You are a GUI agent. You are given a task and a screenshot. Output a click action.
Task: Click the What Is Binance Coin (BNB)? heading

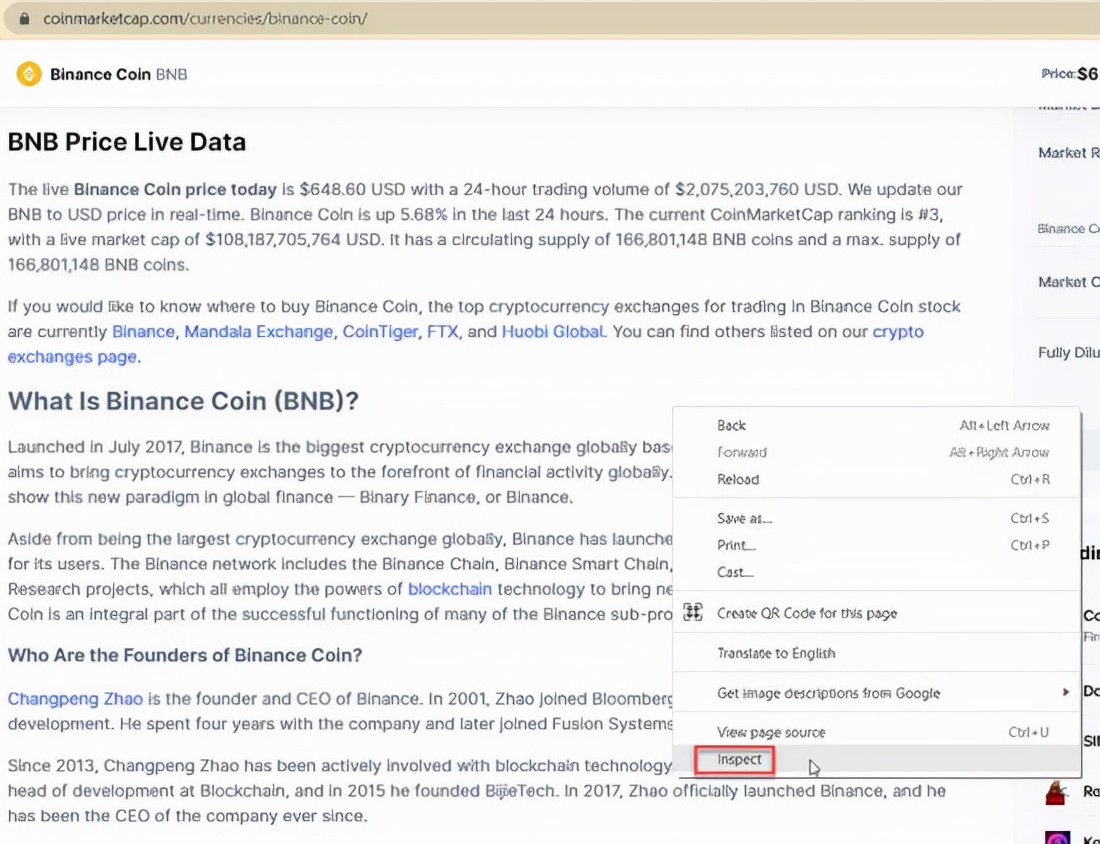(x=183, y=401)
